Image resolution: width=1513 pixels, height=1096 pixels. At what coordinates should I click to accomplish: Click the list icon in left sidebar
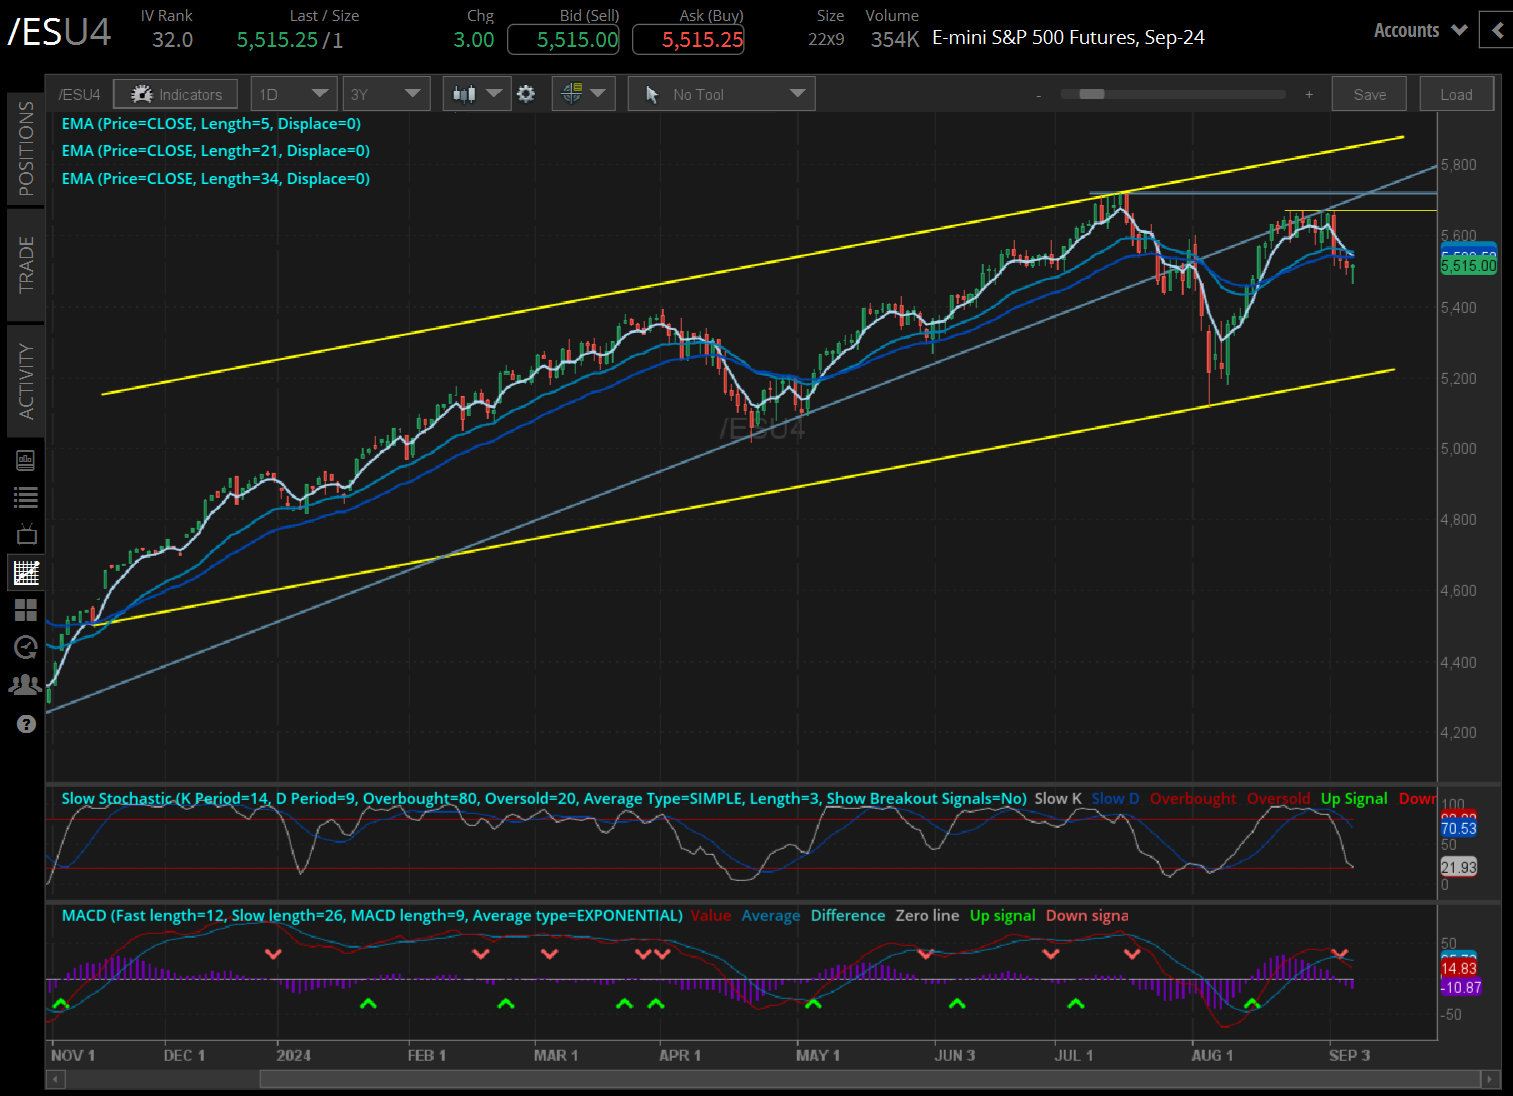(26, 496)
